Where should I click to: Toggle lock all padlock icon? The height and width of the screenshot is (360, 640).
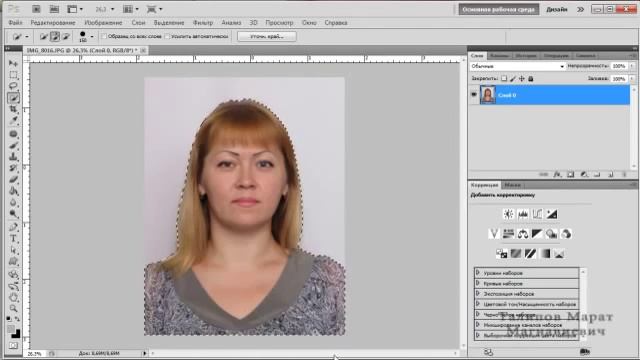coord(531,78)
